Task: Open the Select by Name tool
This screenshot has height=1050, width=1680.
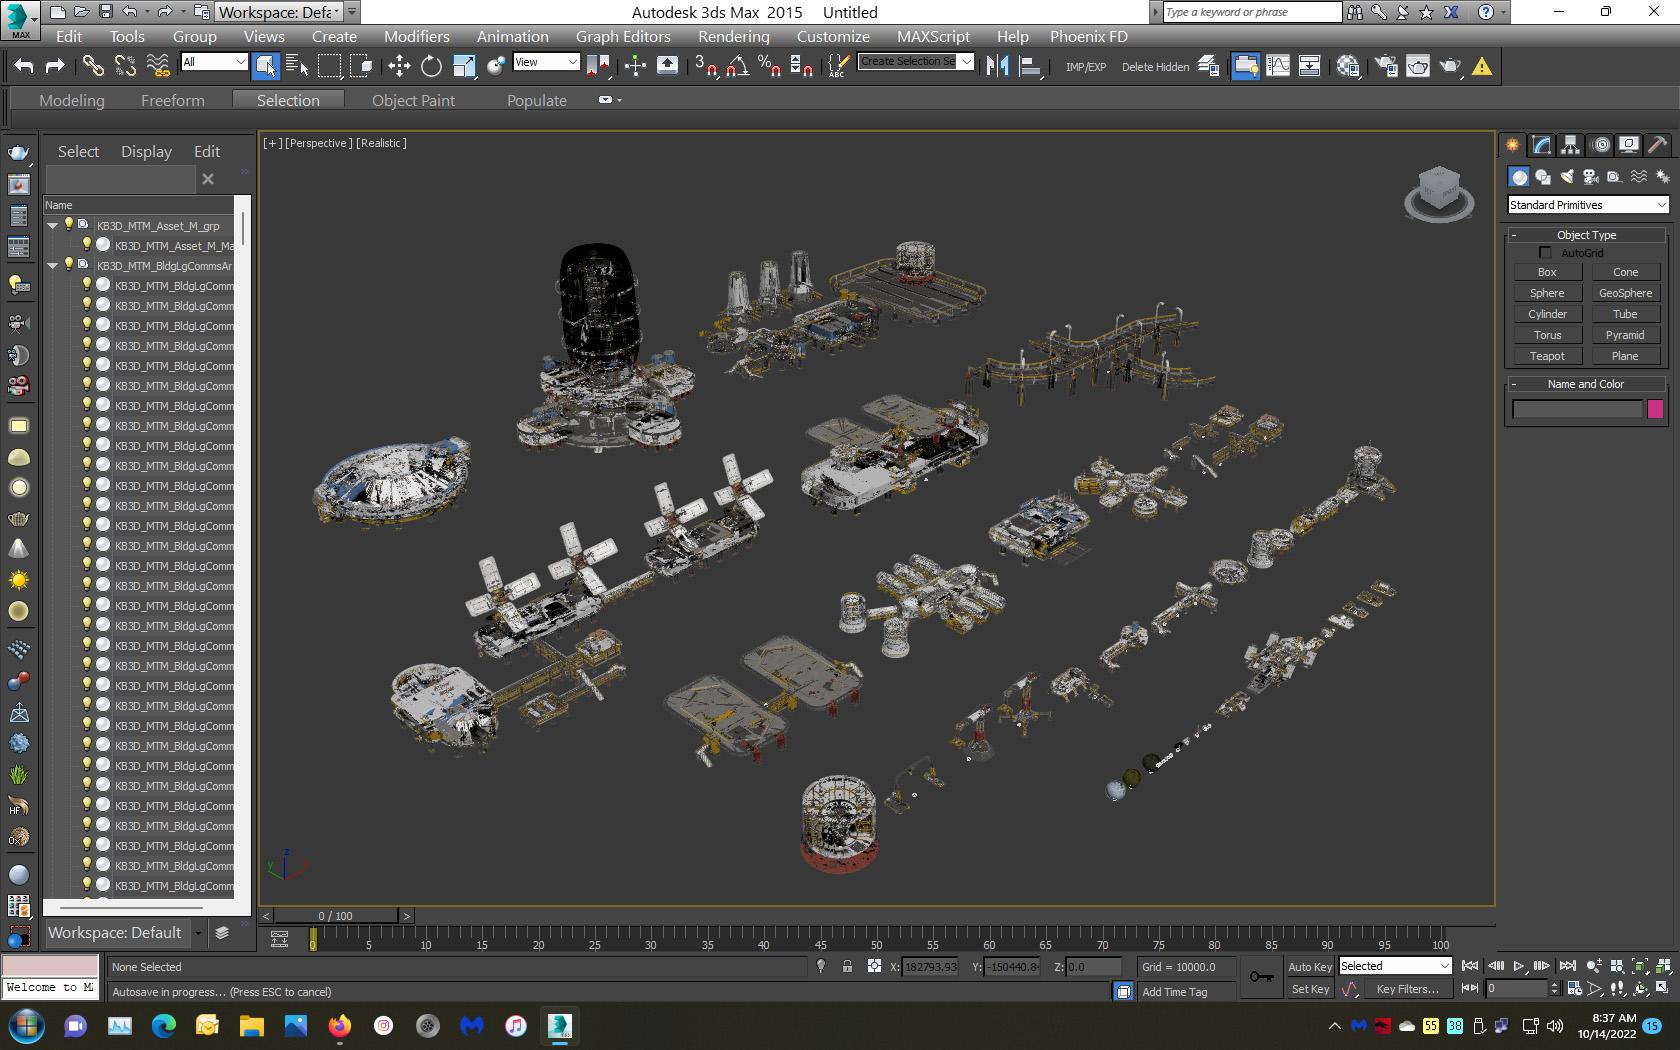Action: pos(297,66)
